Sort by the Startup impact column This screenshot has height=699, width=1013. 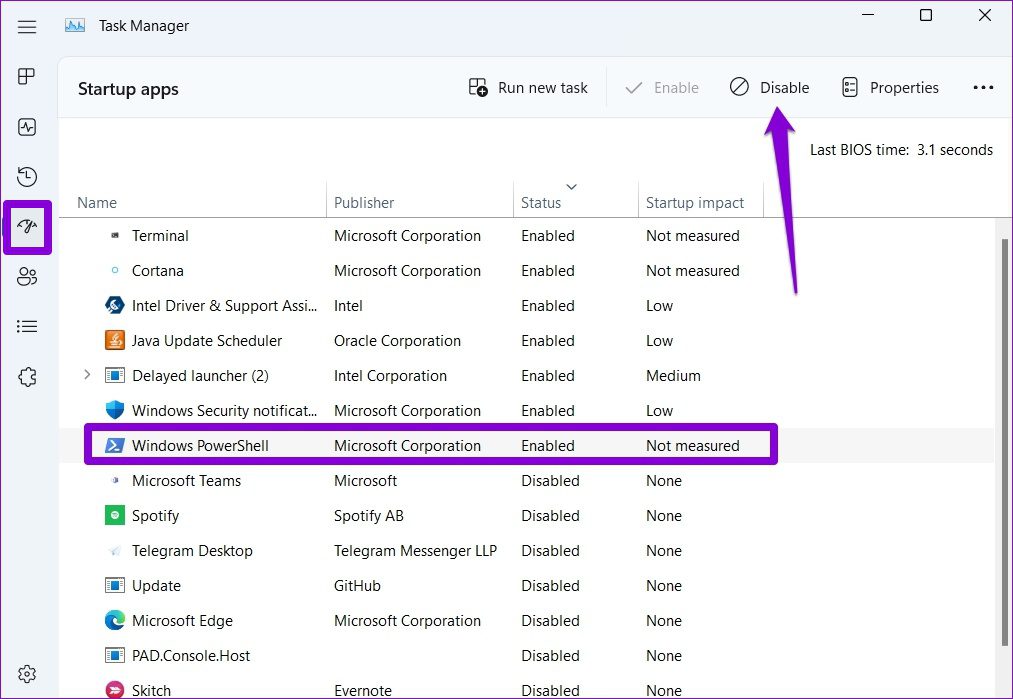pos(699,202)
